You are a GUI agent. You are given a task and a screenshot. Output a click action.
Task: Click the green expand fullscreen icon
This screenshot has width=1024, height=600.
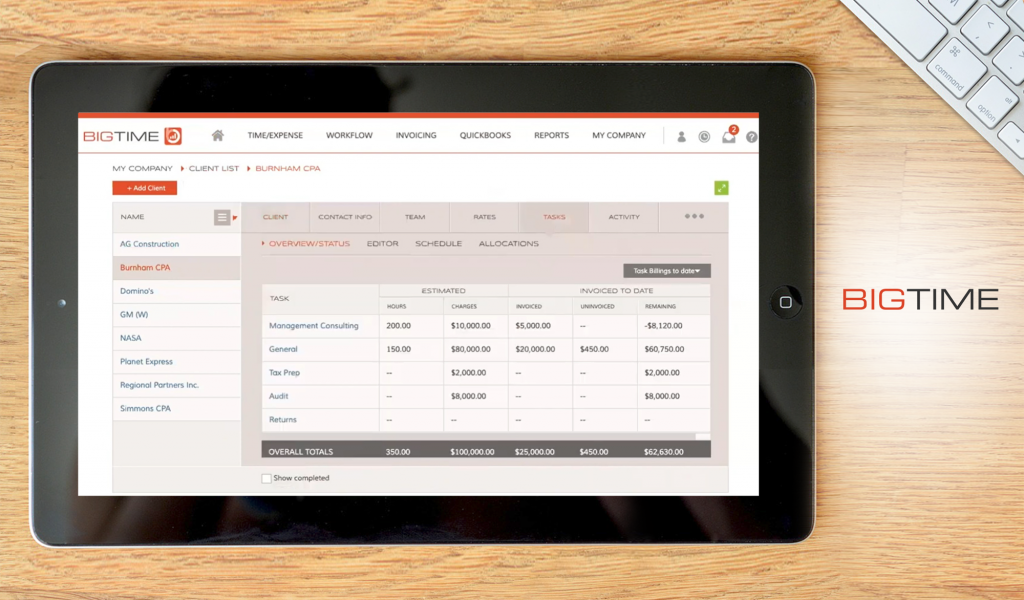721,188
